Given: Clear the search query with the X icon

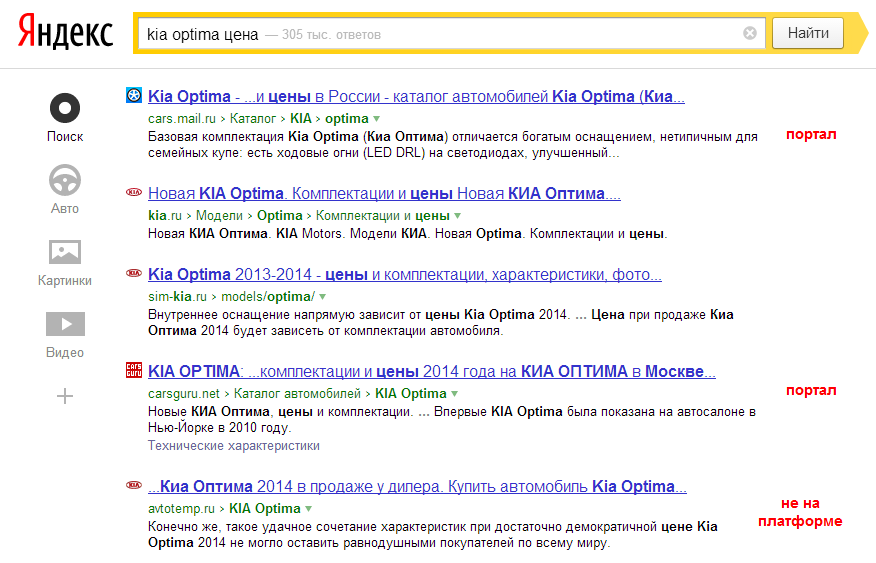Looking at the screenshot, I should click(x=750, y=34).
